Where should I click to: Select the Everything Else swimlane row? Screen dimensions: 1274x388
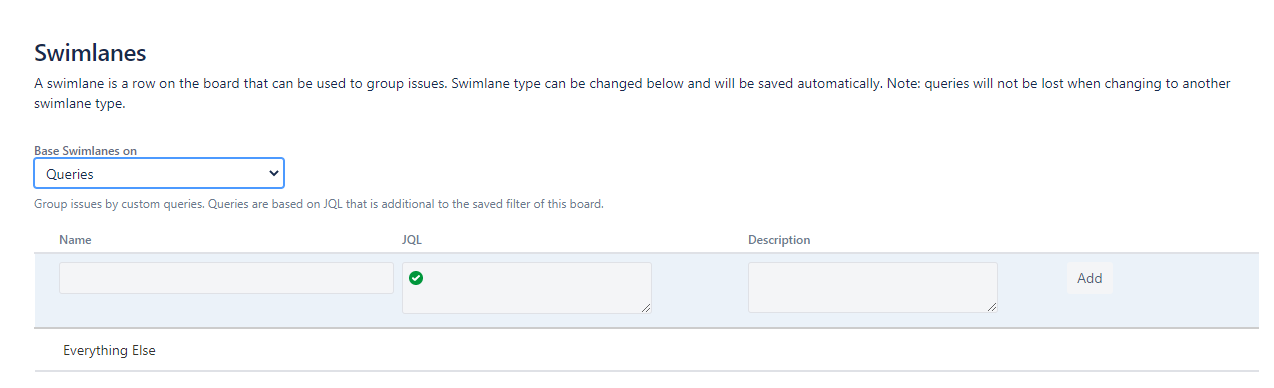pyautogui.click(x=646, y=350)
